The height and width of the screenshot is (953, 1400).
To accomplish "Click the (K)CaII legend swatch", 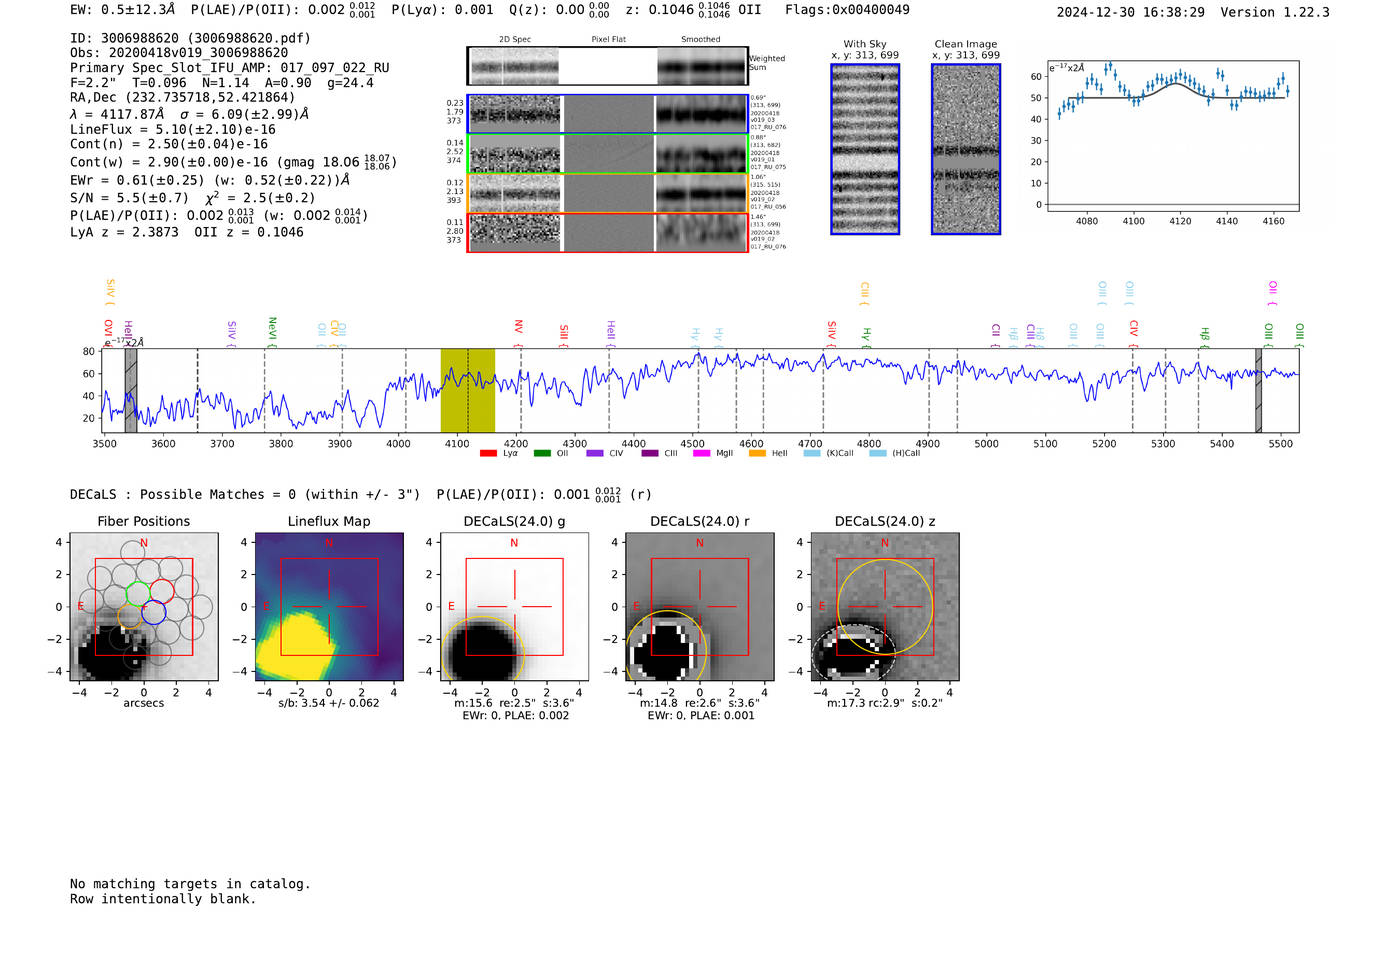I will [811, 453].
